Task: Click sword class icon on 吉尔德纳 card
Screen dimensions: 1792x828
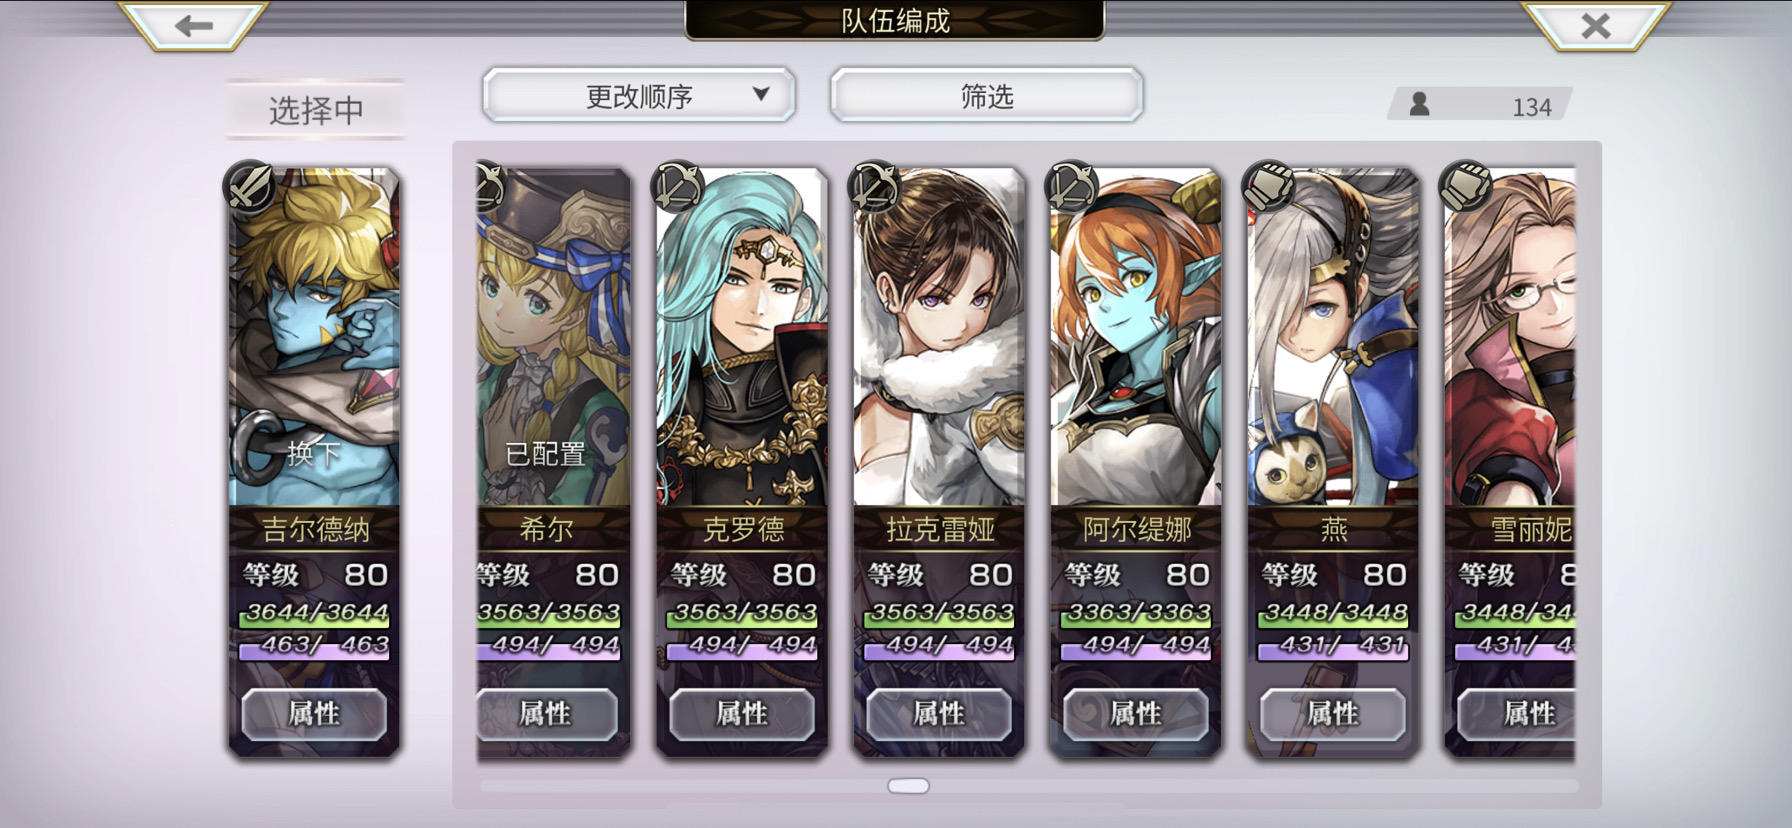Action: (x=250, y=187)
